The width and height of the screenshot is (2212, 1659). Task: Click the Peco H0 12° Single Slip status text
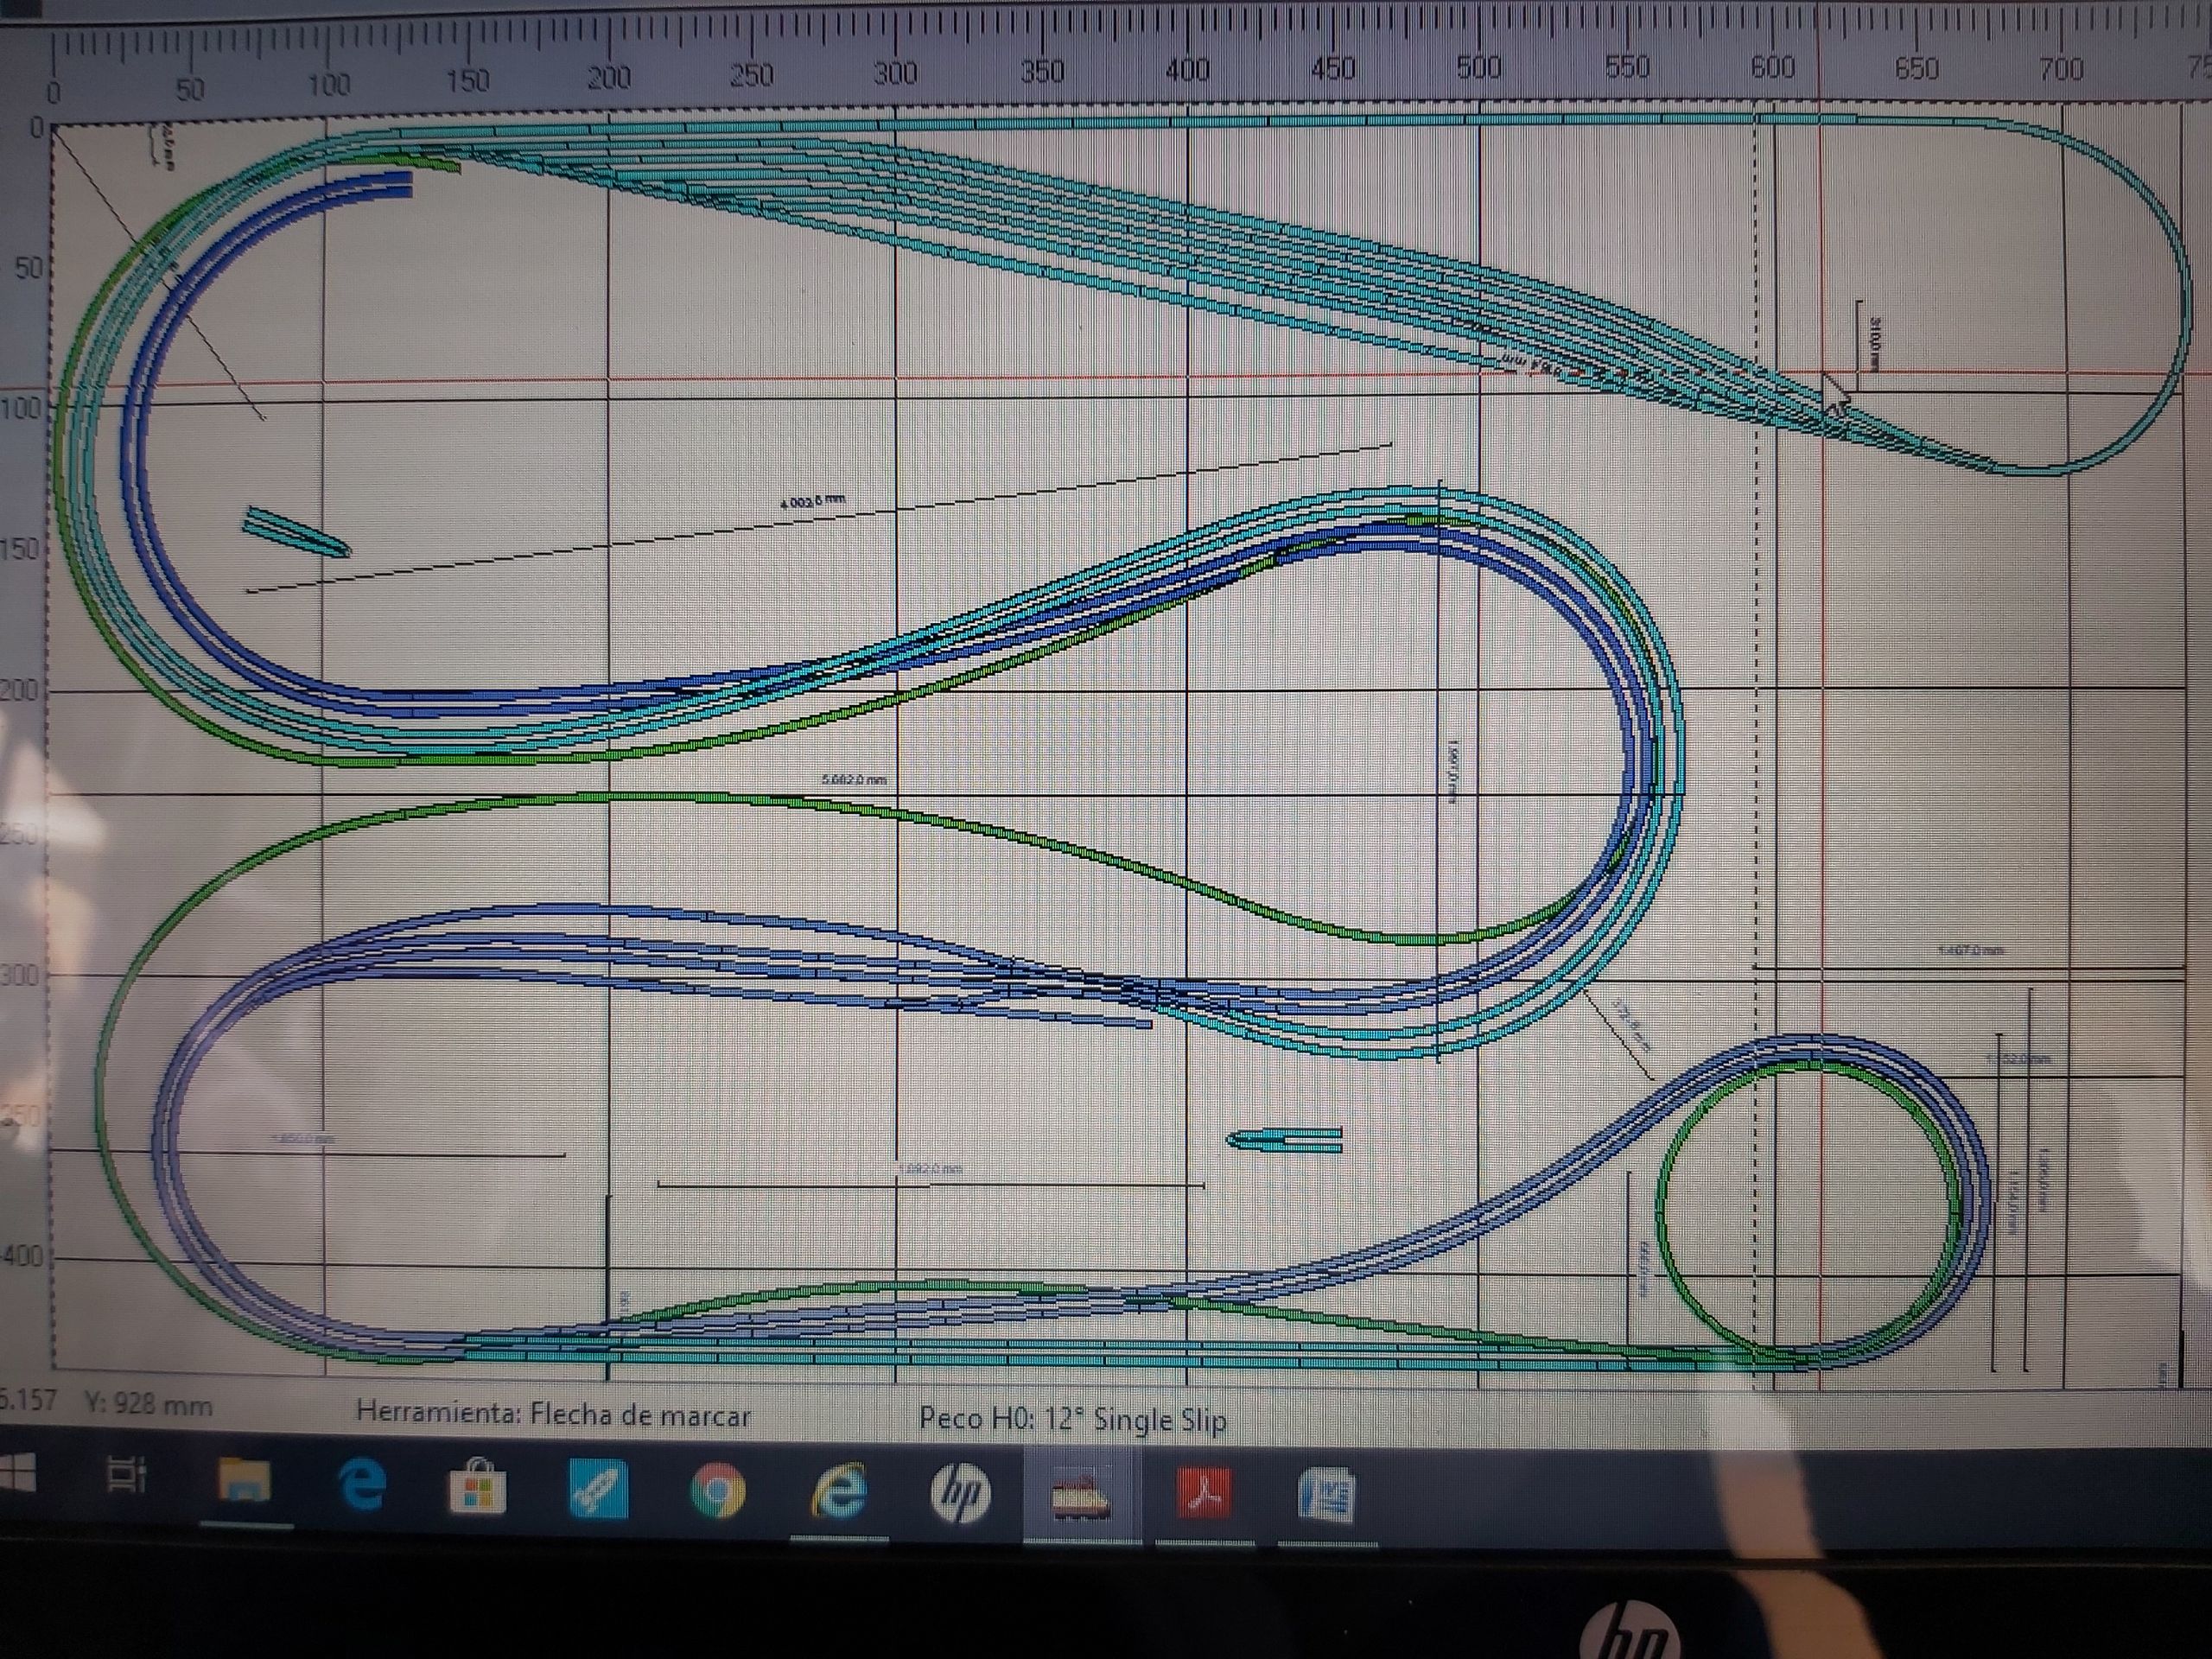coord(1073,1420)
